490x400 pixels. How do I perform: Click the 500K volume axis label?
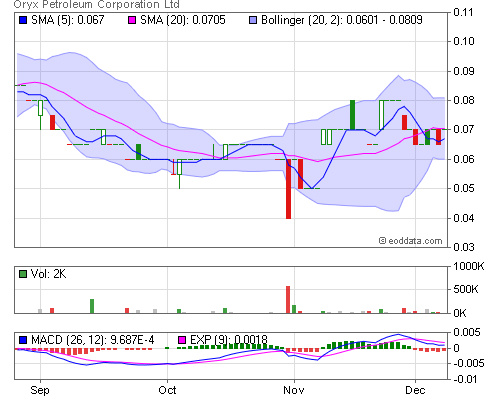[x=466, y=289]
